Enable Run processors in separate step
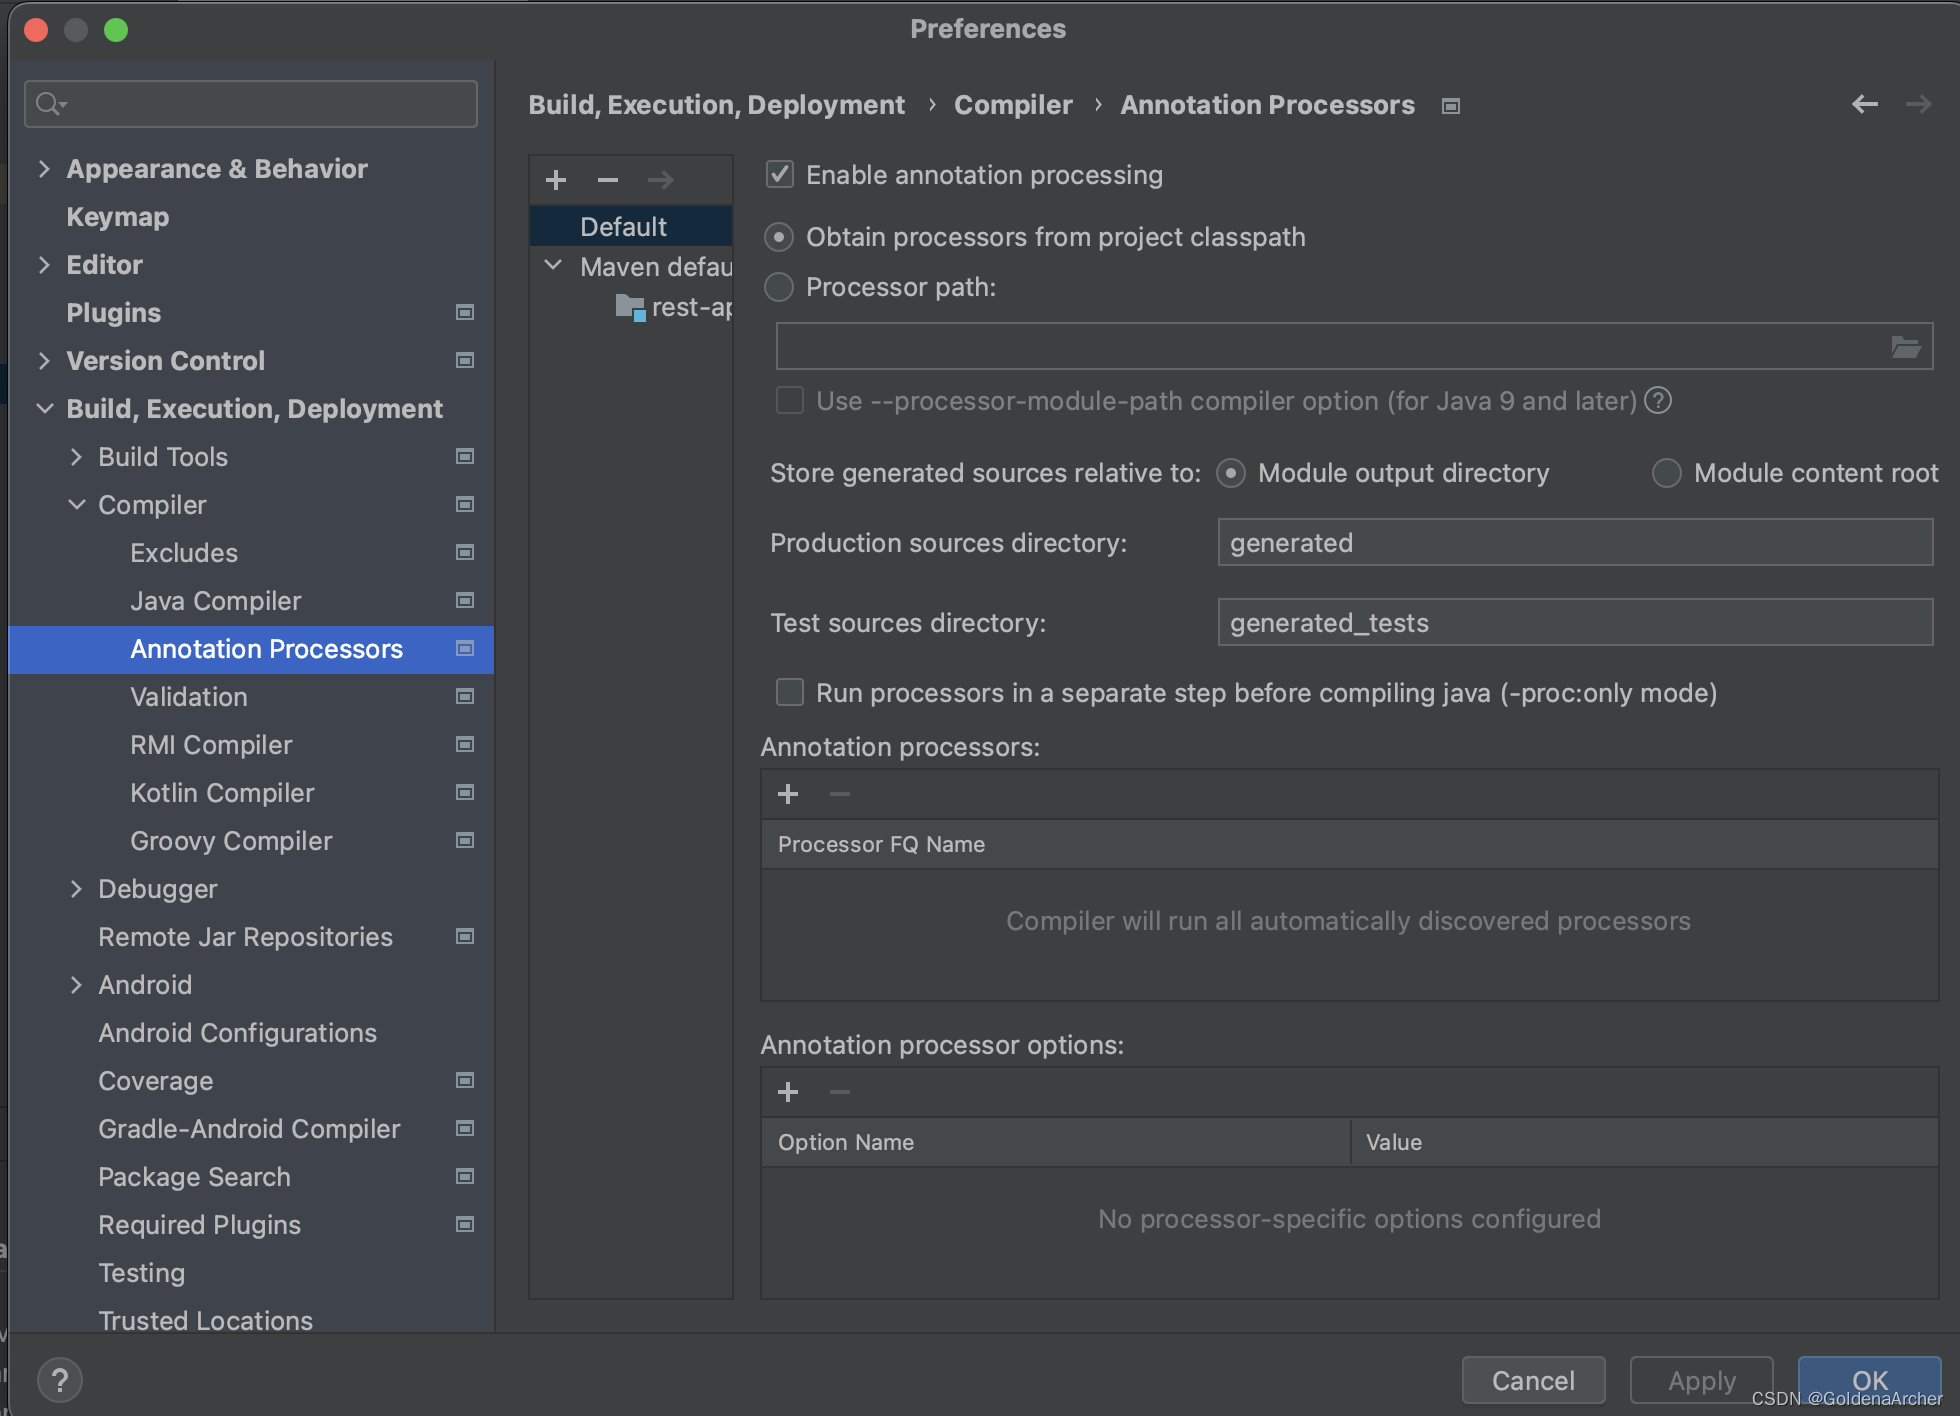The width and height of the screenshot is (1960, 1416). (x=790, y=692)
